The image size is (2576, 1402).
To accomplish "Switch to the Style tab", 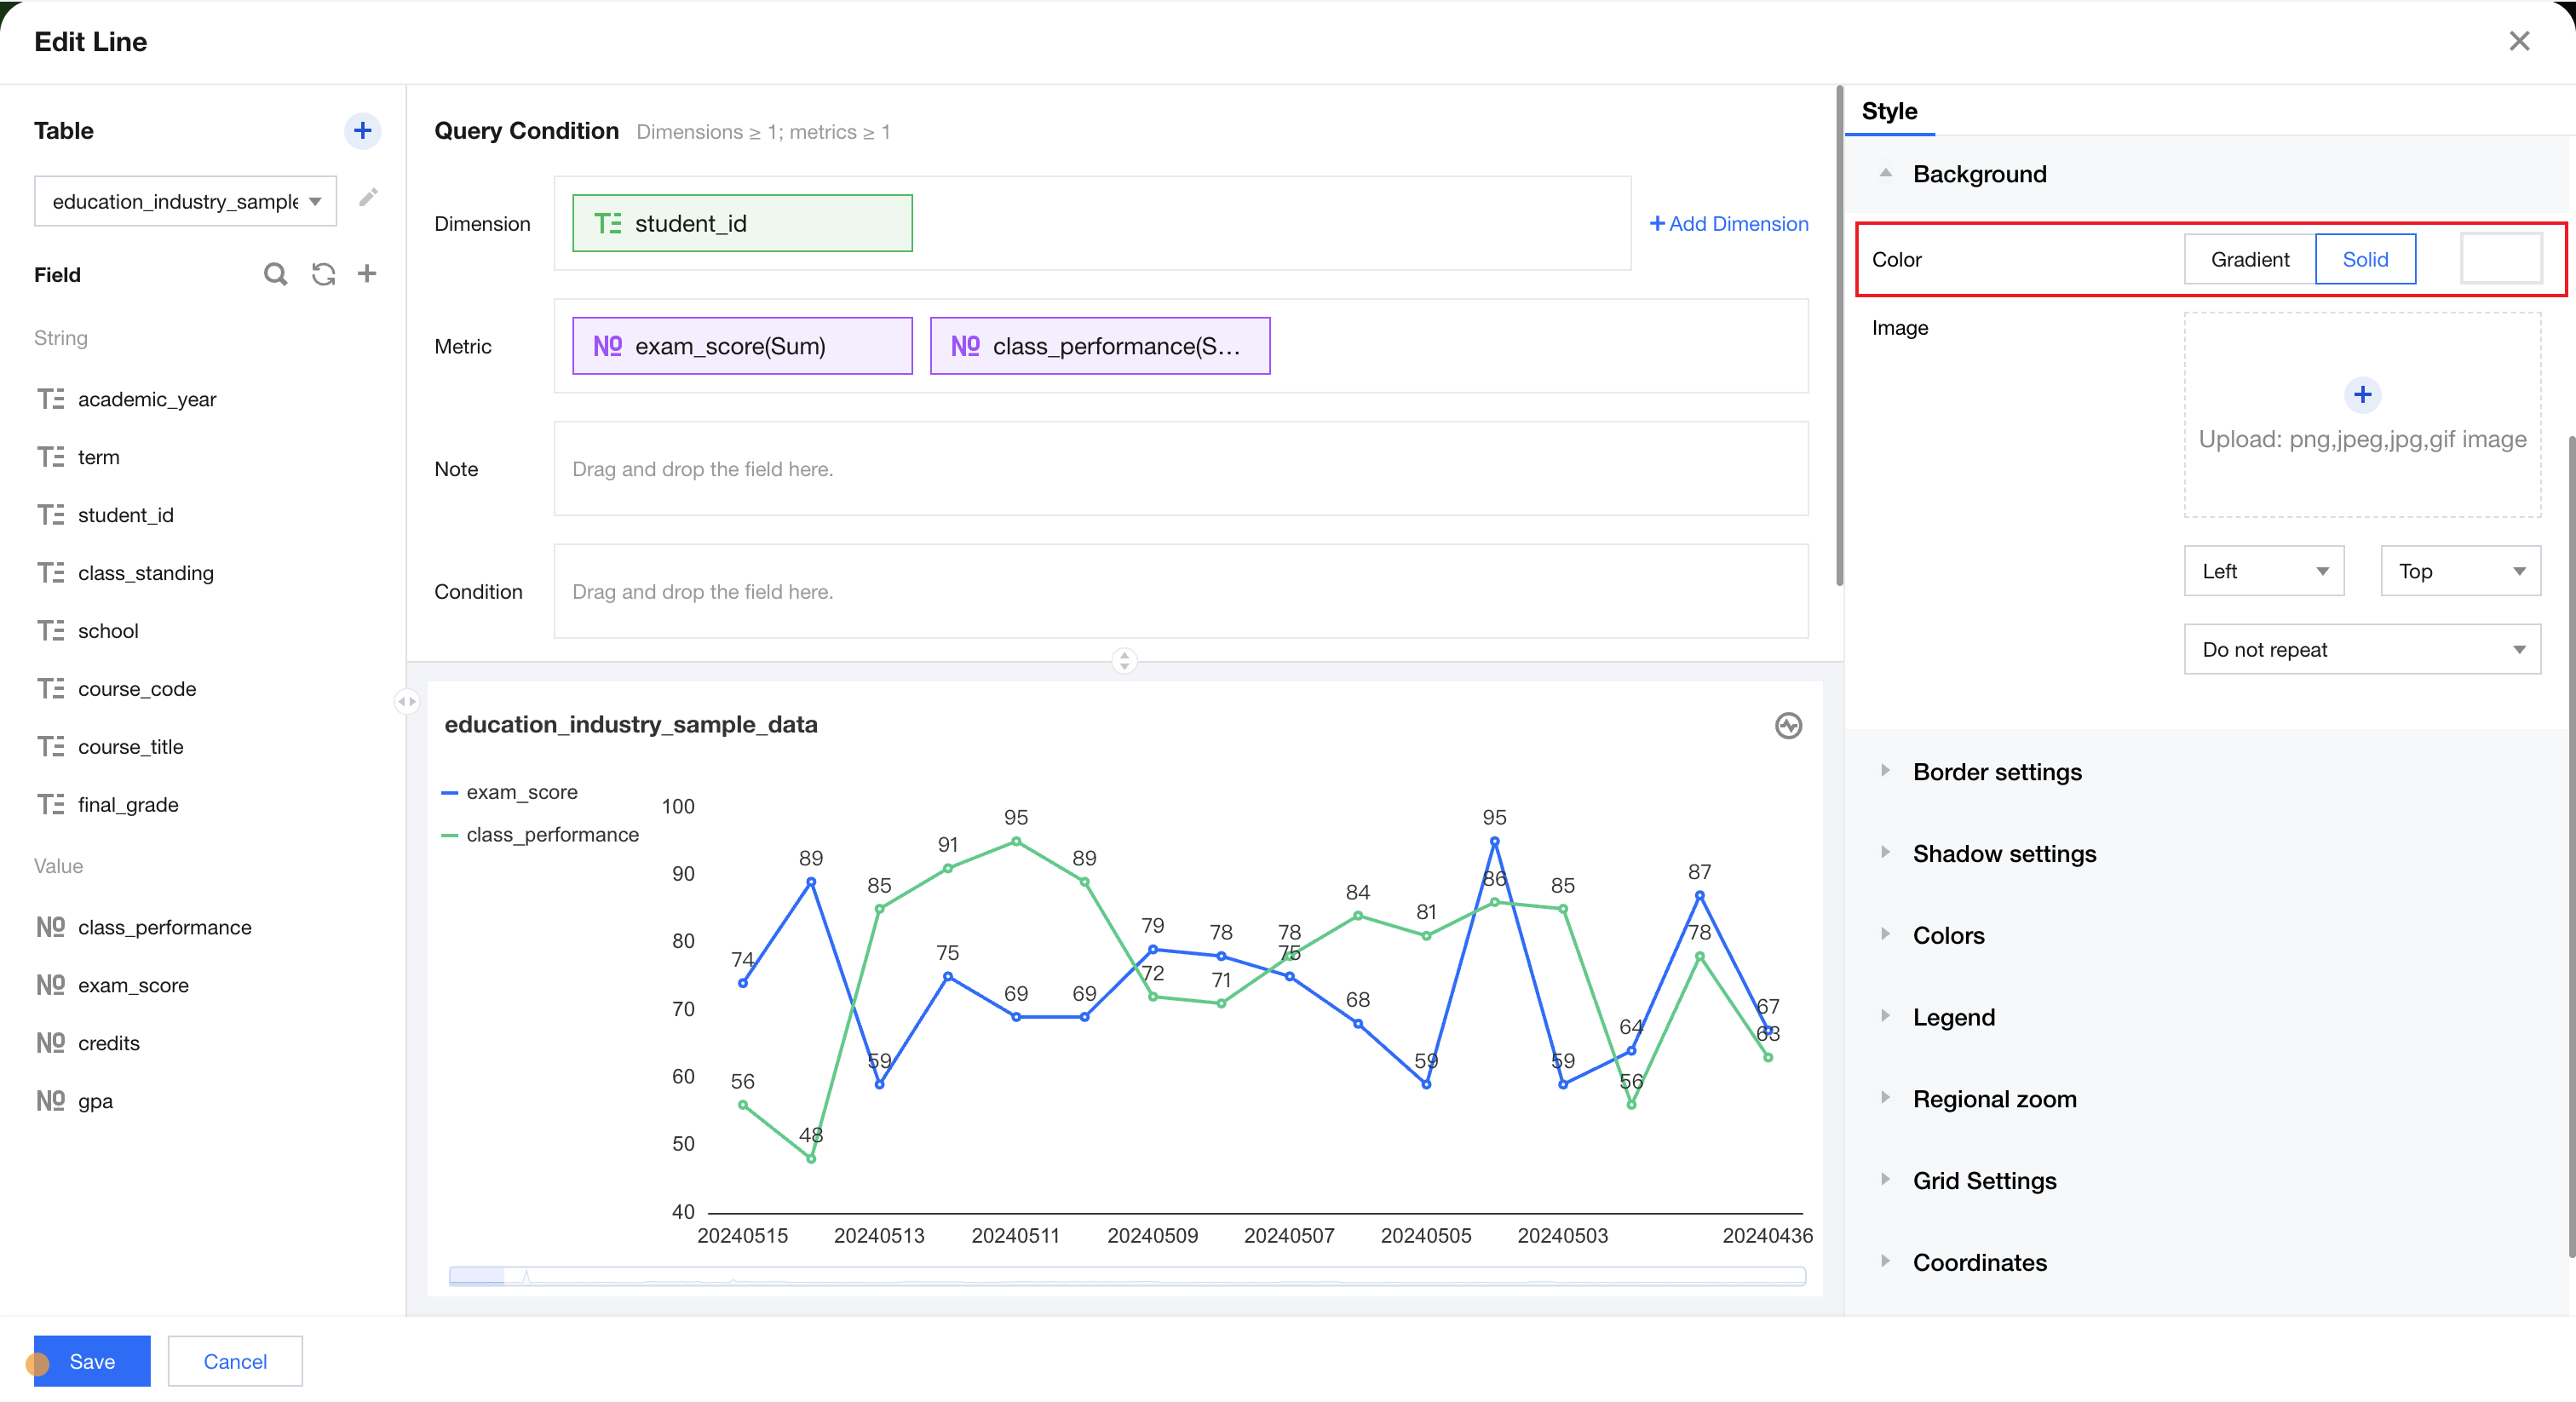I will [x=1889, y=111].
